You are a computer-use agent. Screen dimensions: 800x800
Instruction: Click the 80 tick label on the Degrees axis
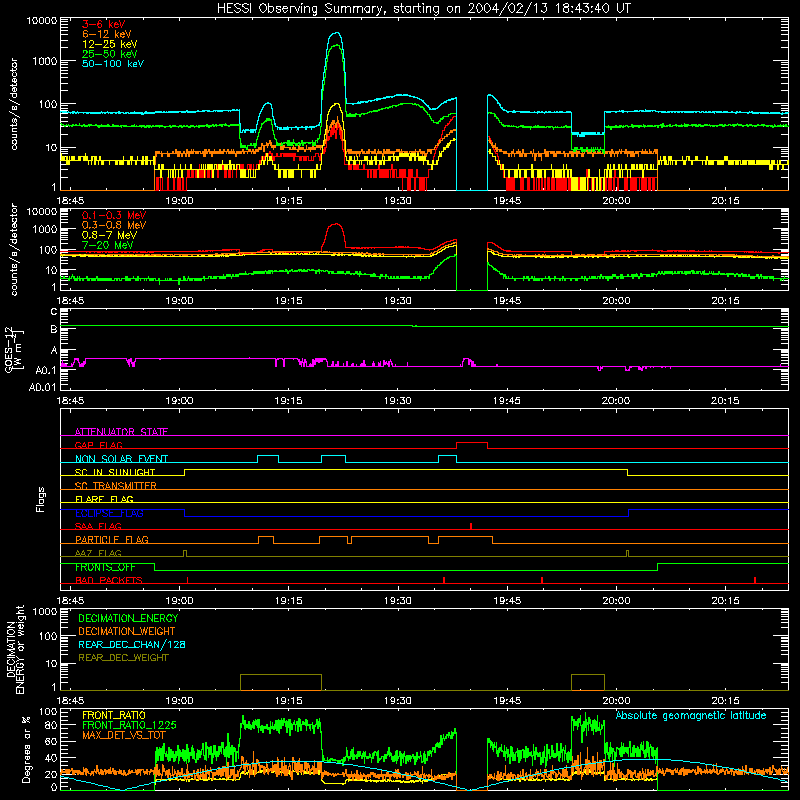click(51, 725)
